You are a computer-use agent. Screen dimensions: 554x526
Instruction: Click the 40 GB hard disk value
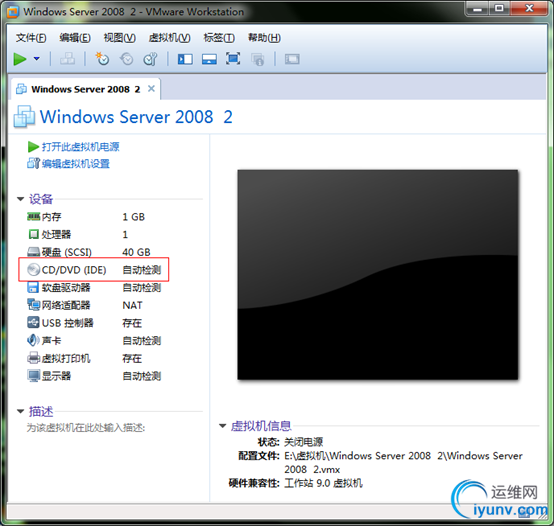(136, 252)
